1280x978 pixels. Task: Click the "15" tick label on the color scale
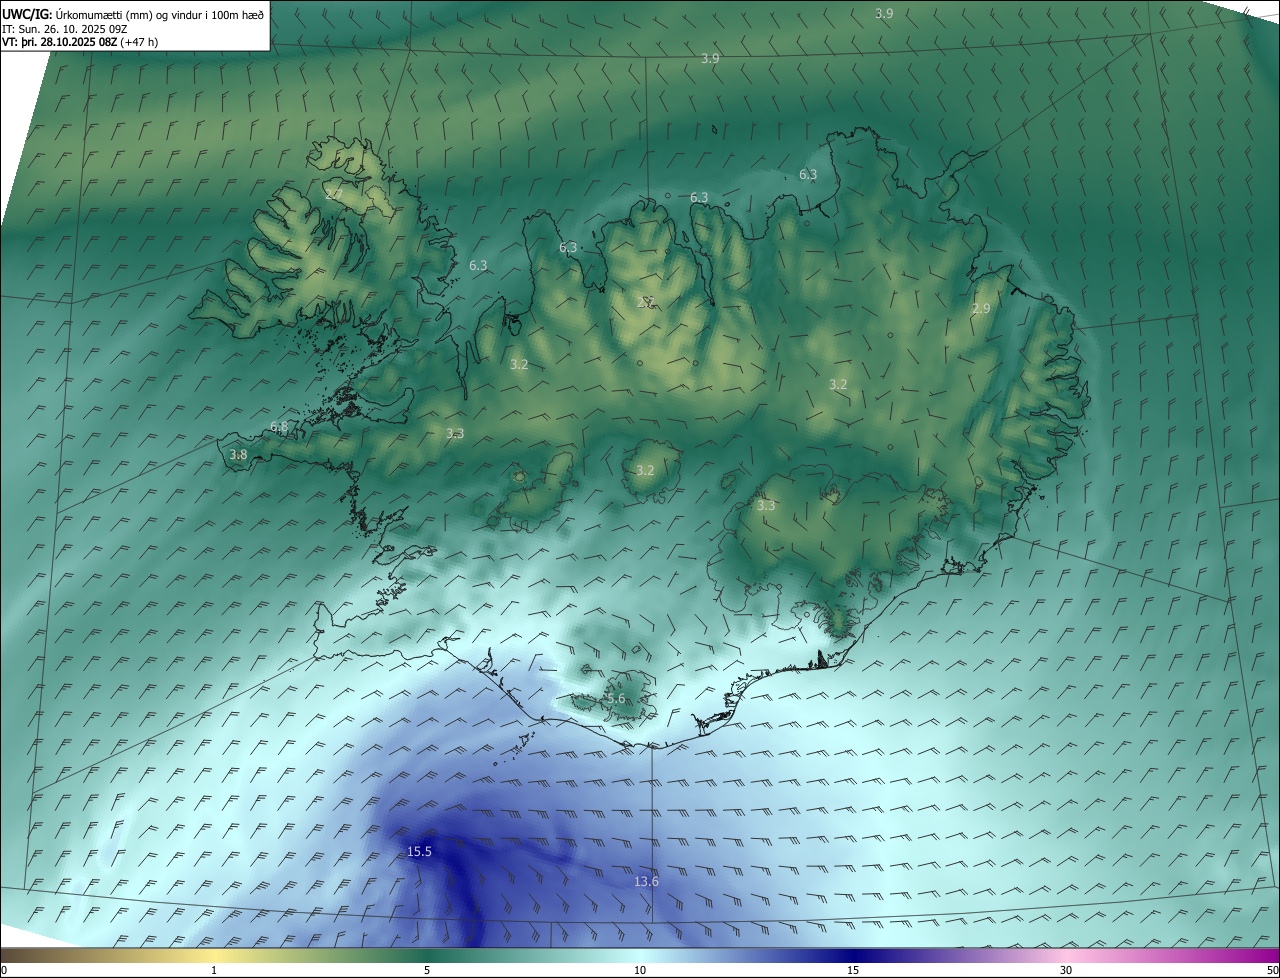[x=853, y=970]
